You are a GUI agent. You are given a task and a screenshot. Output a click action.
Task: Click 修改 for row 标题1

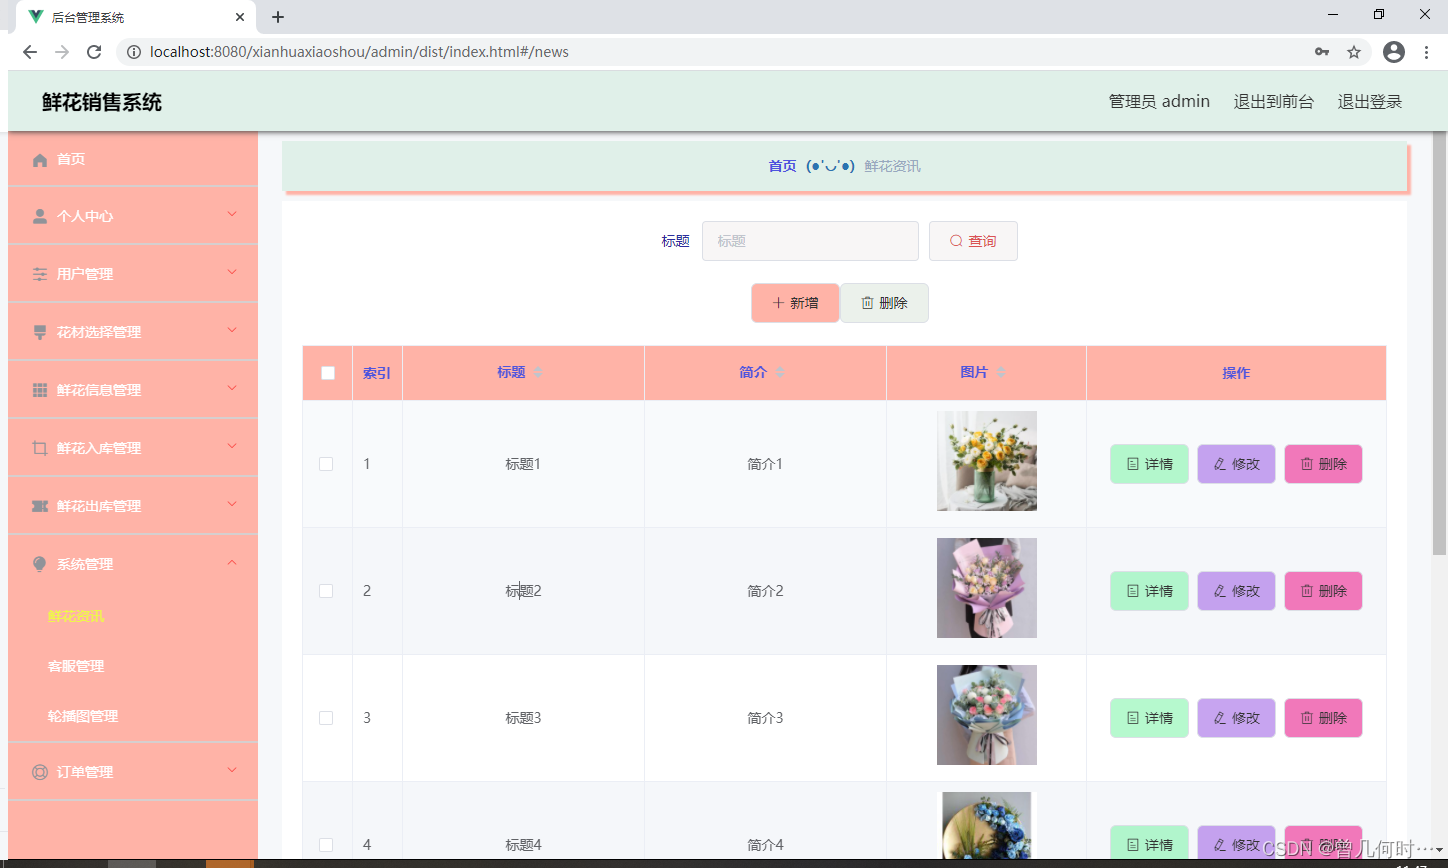coord(1236,464)
